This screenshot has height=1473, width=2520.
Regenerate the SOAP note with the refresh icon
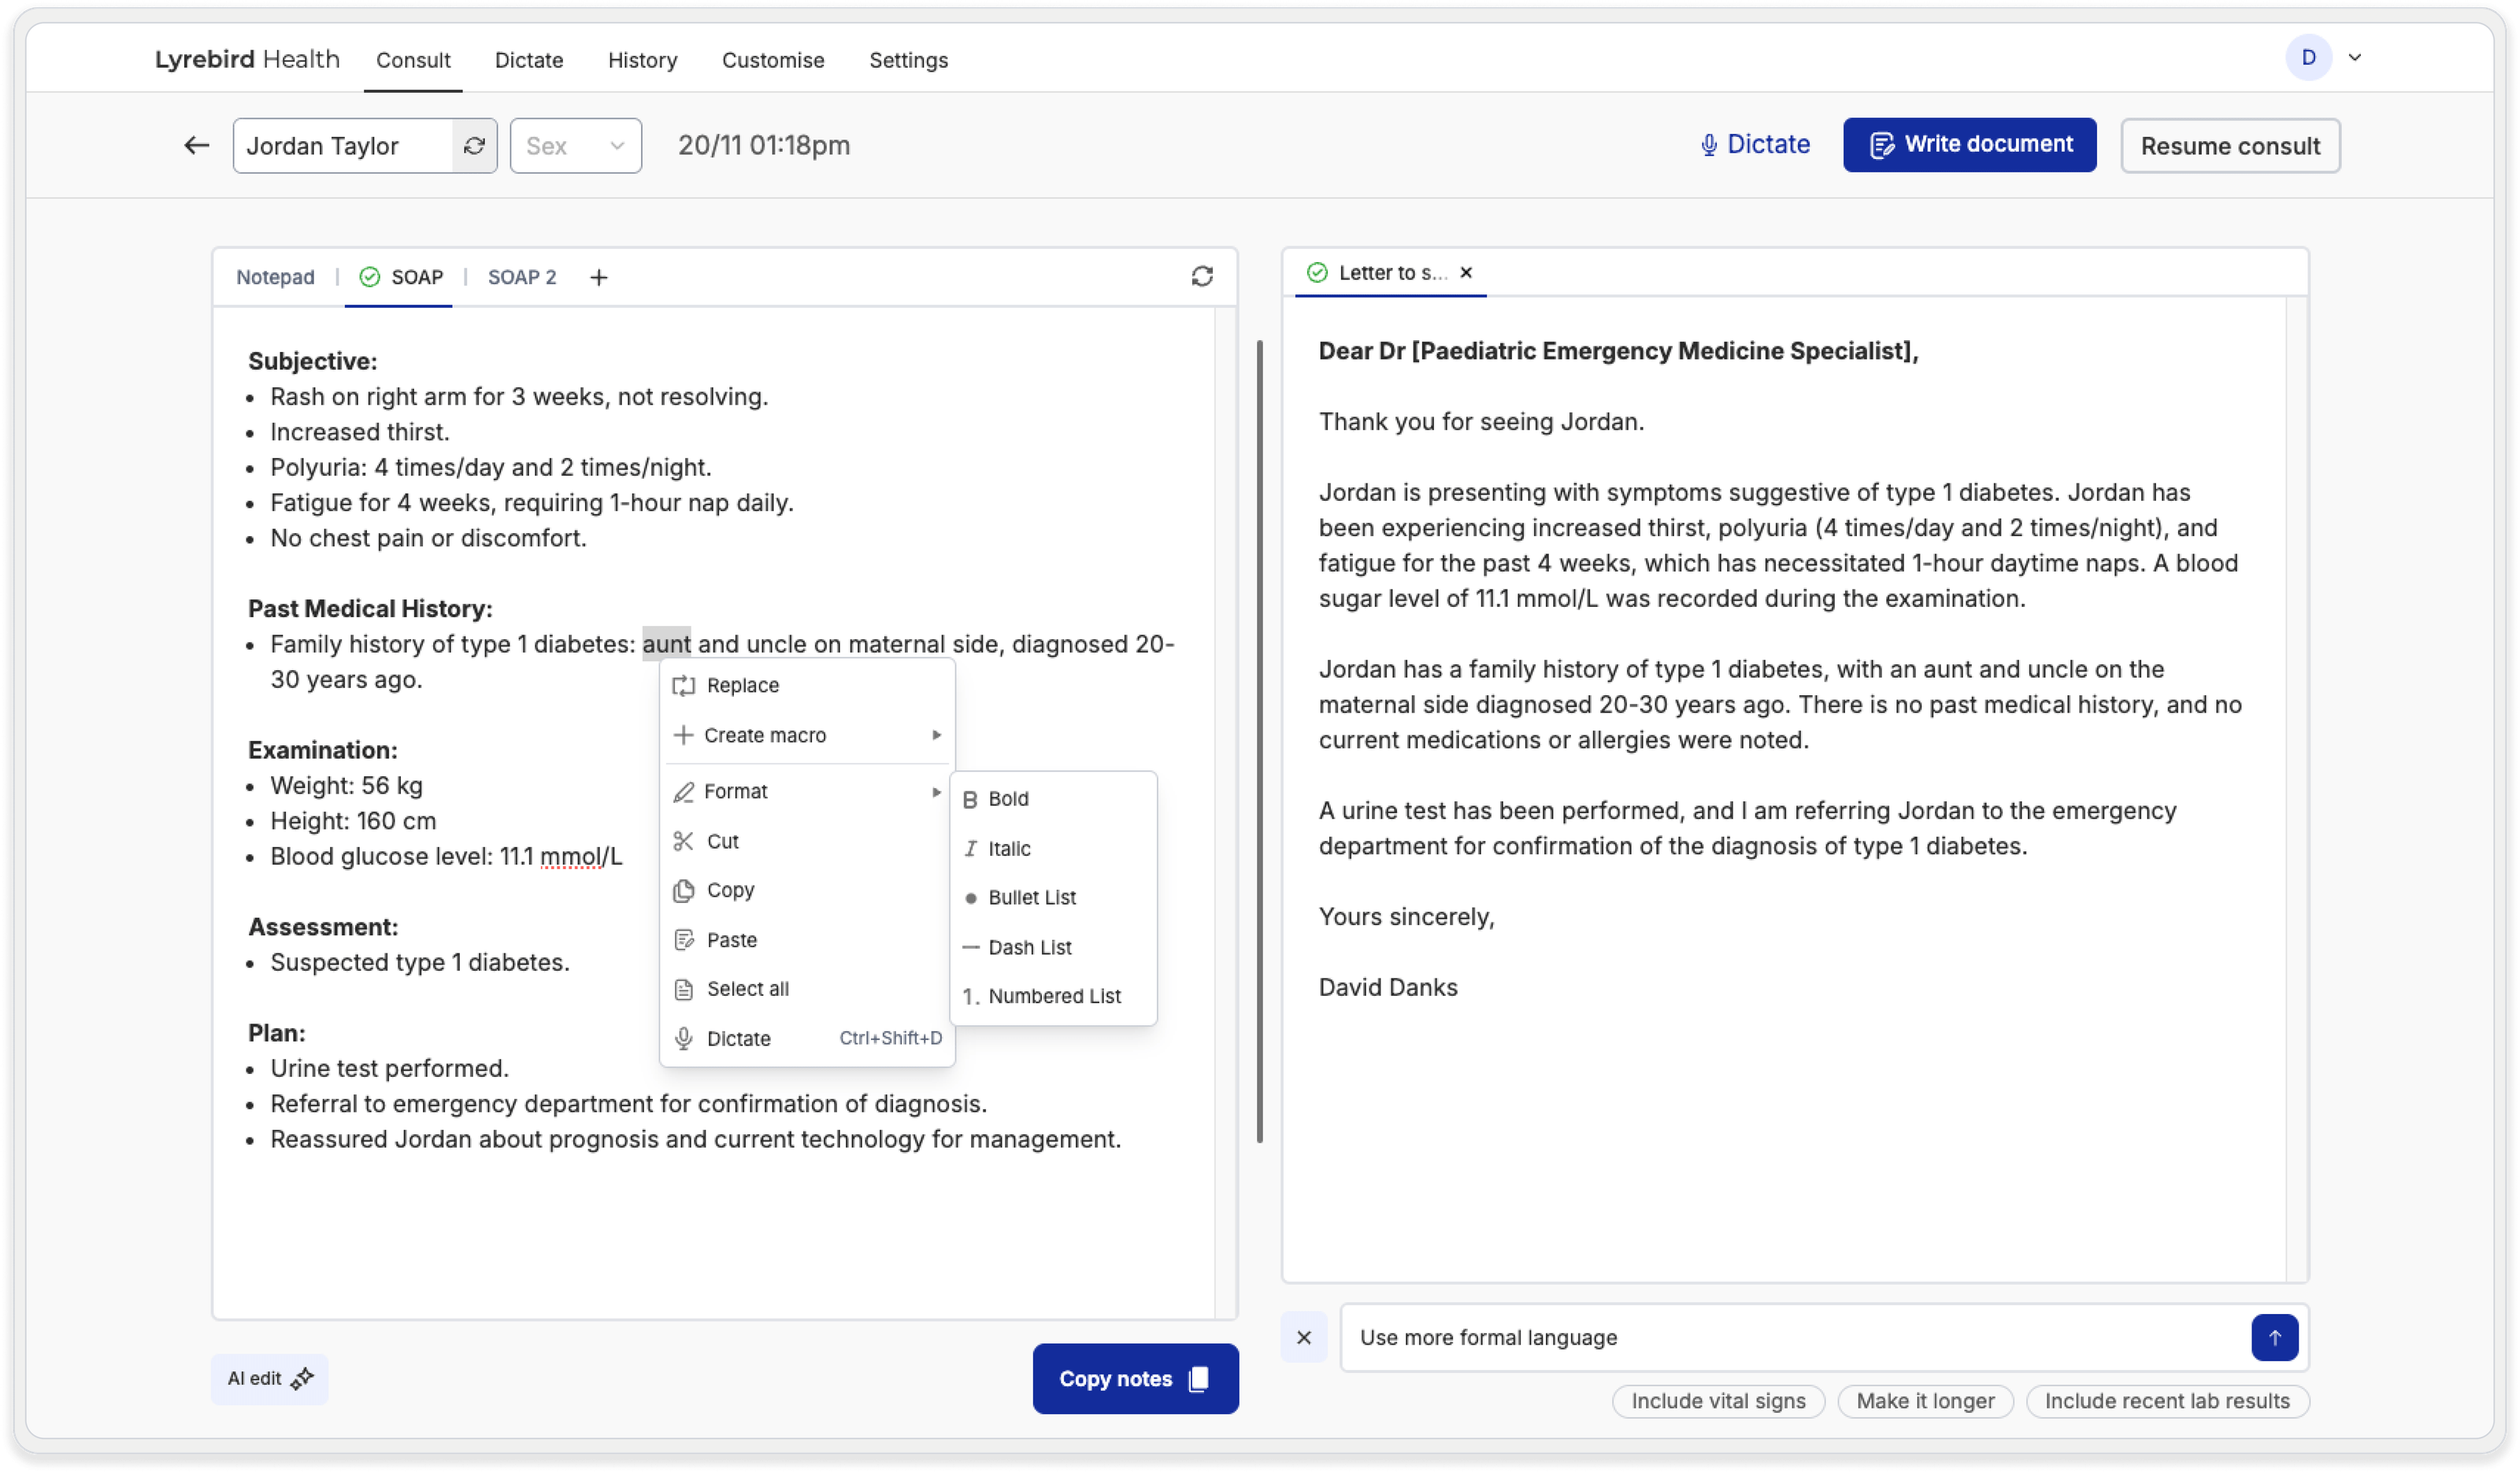click(1202, 276)
